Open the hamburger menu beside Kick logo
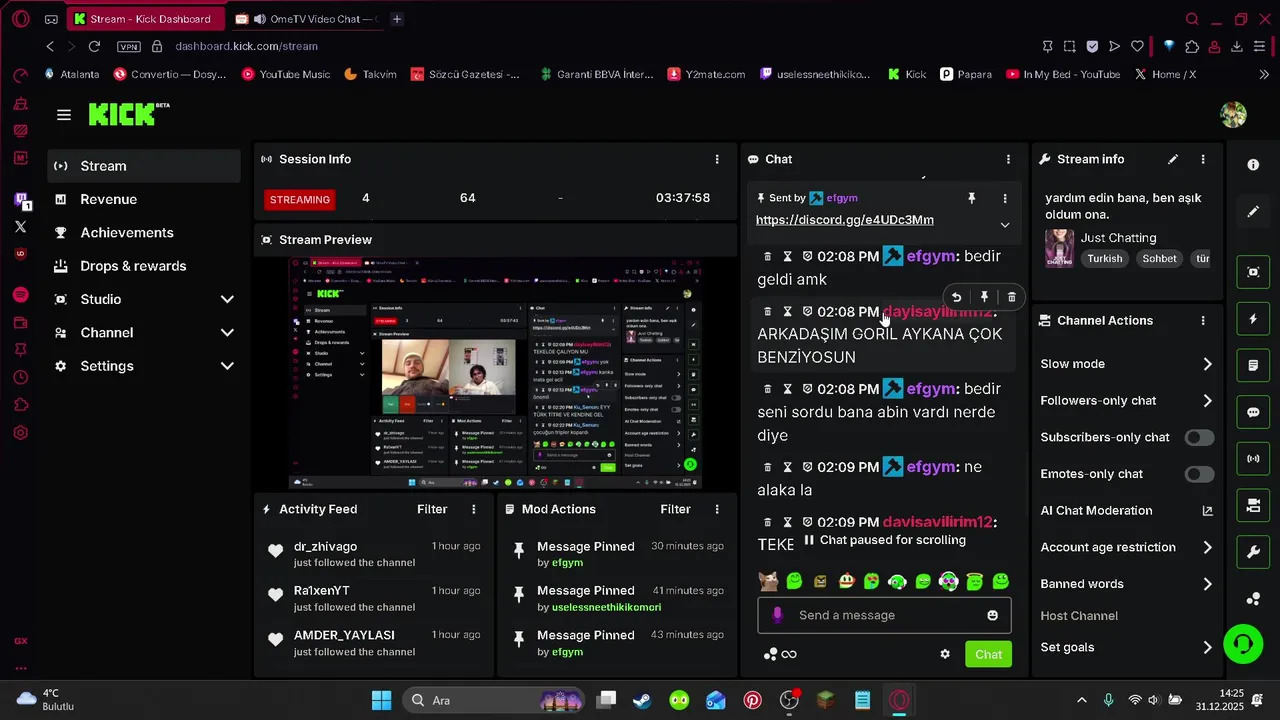 [64, 115]
